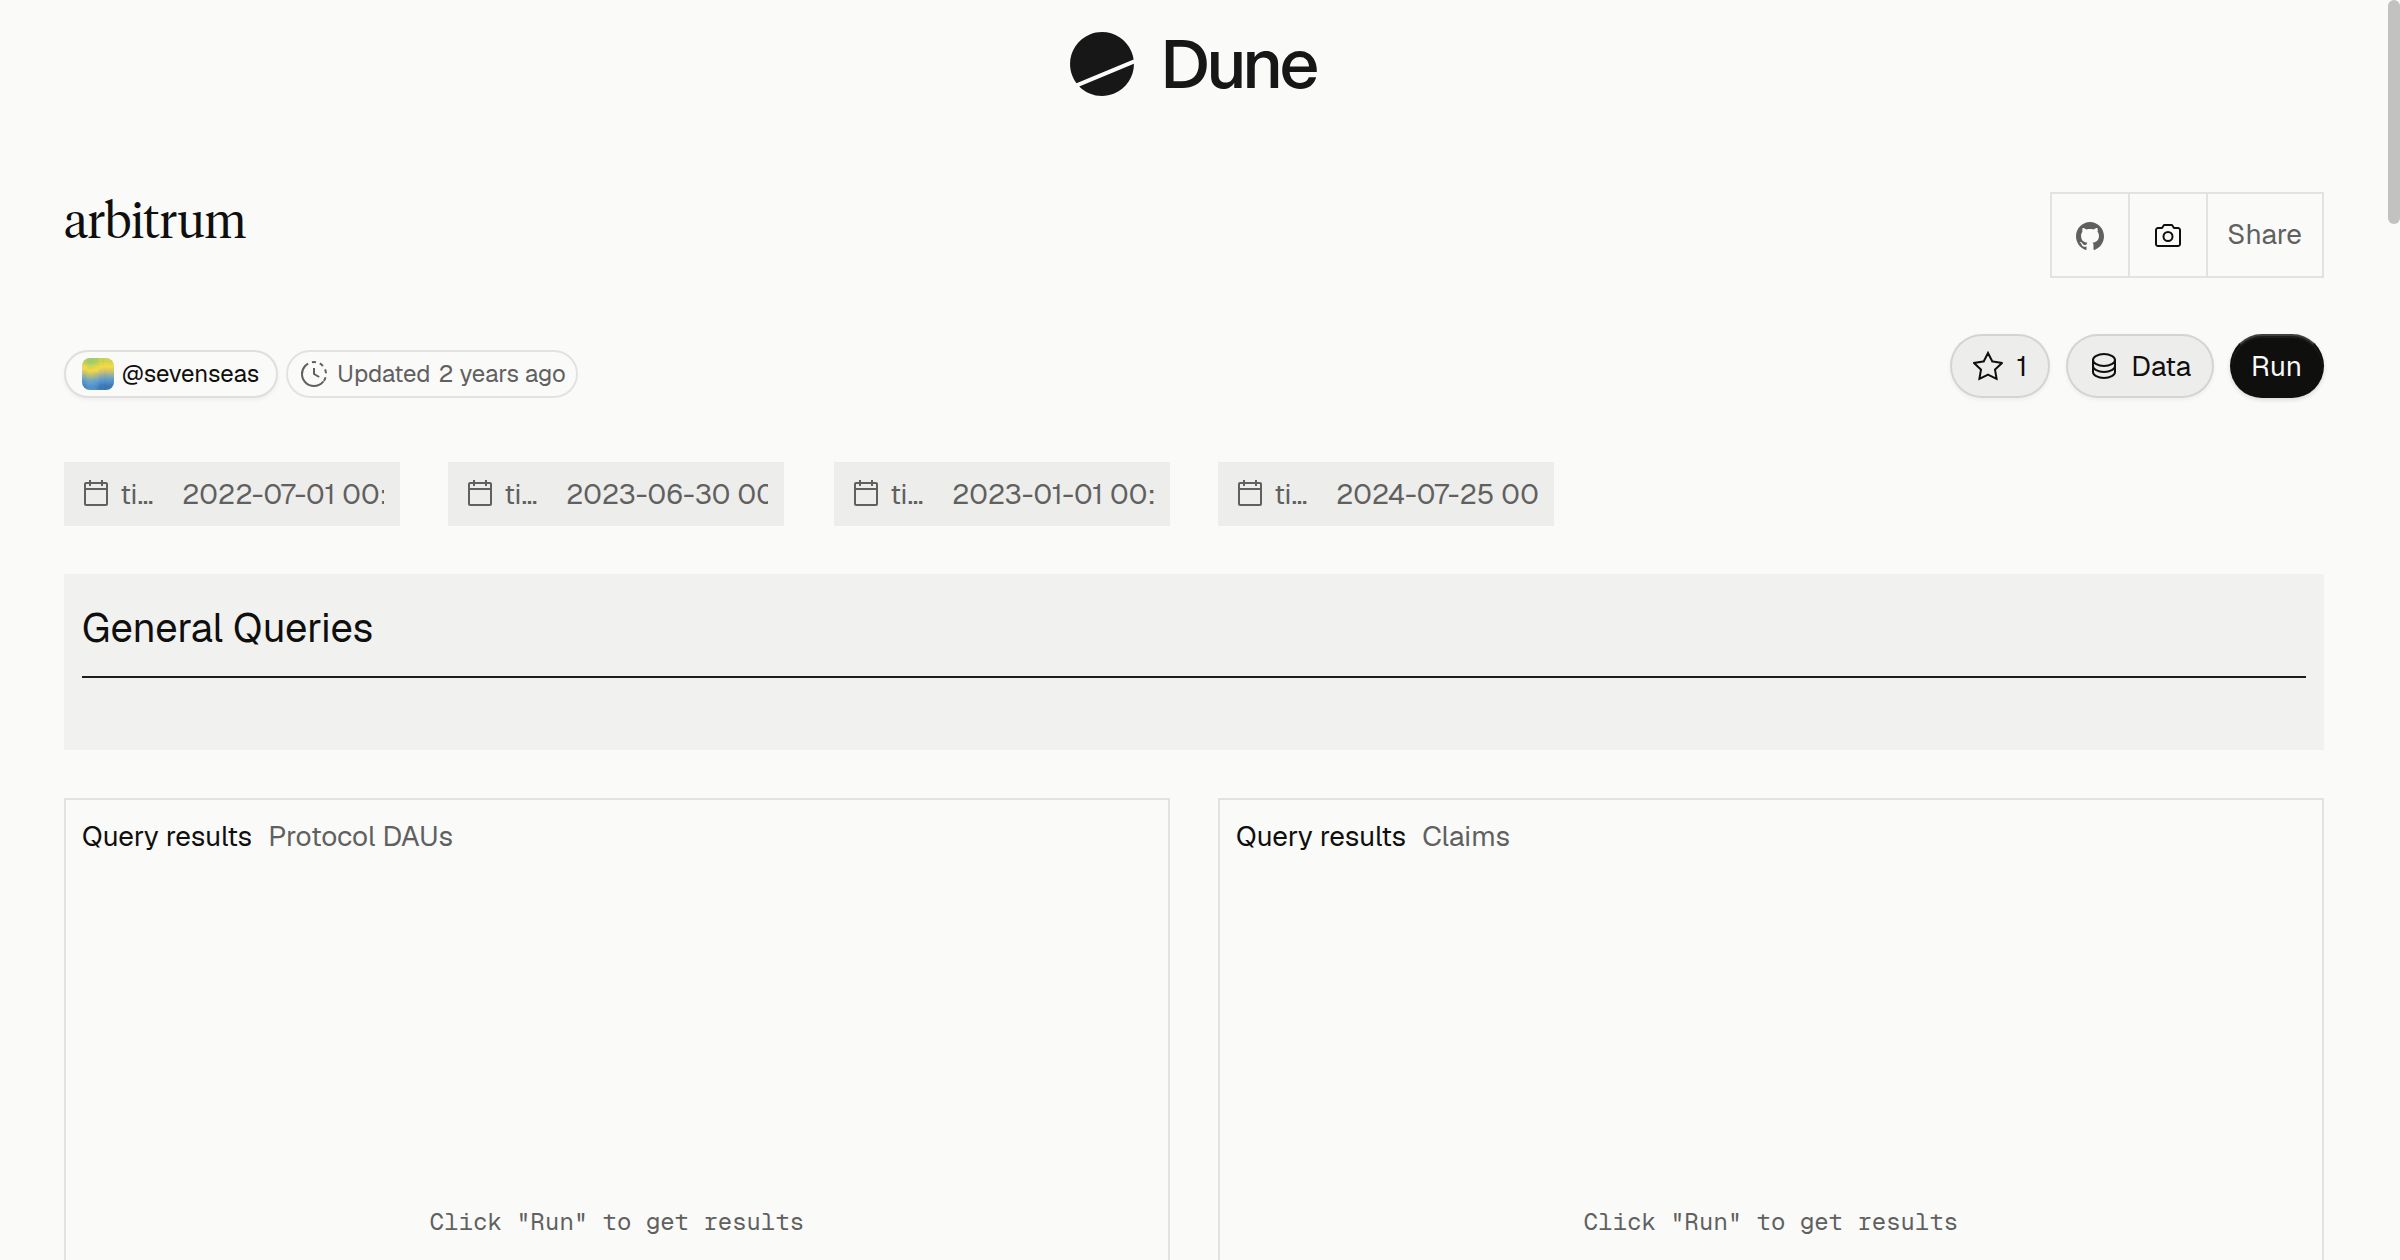The height and width of the screenshot is (1260, 2400).
Task: Click the star icon beside the count
Action: (1988, 366)
